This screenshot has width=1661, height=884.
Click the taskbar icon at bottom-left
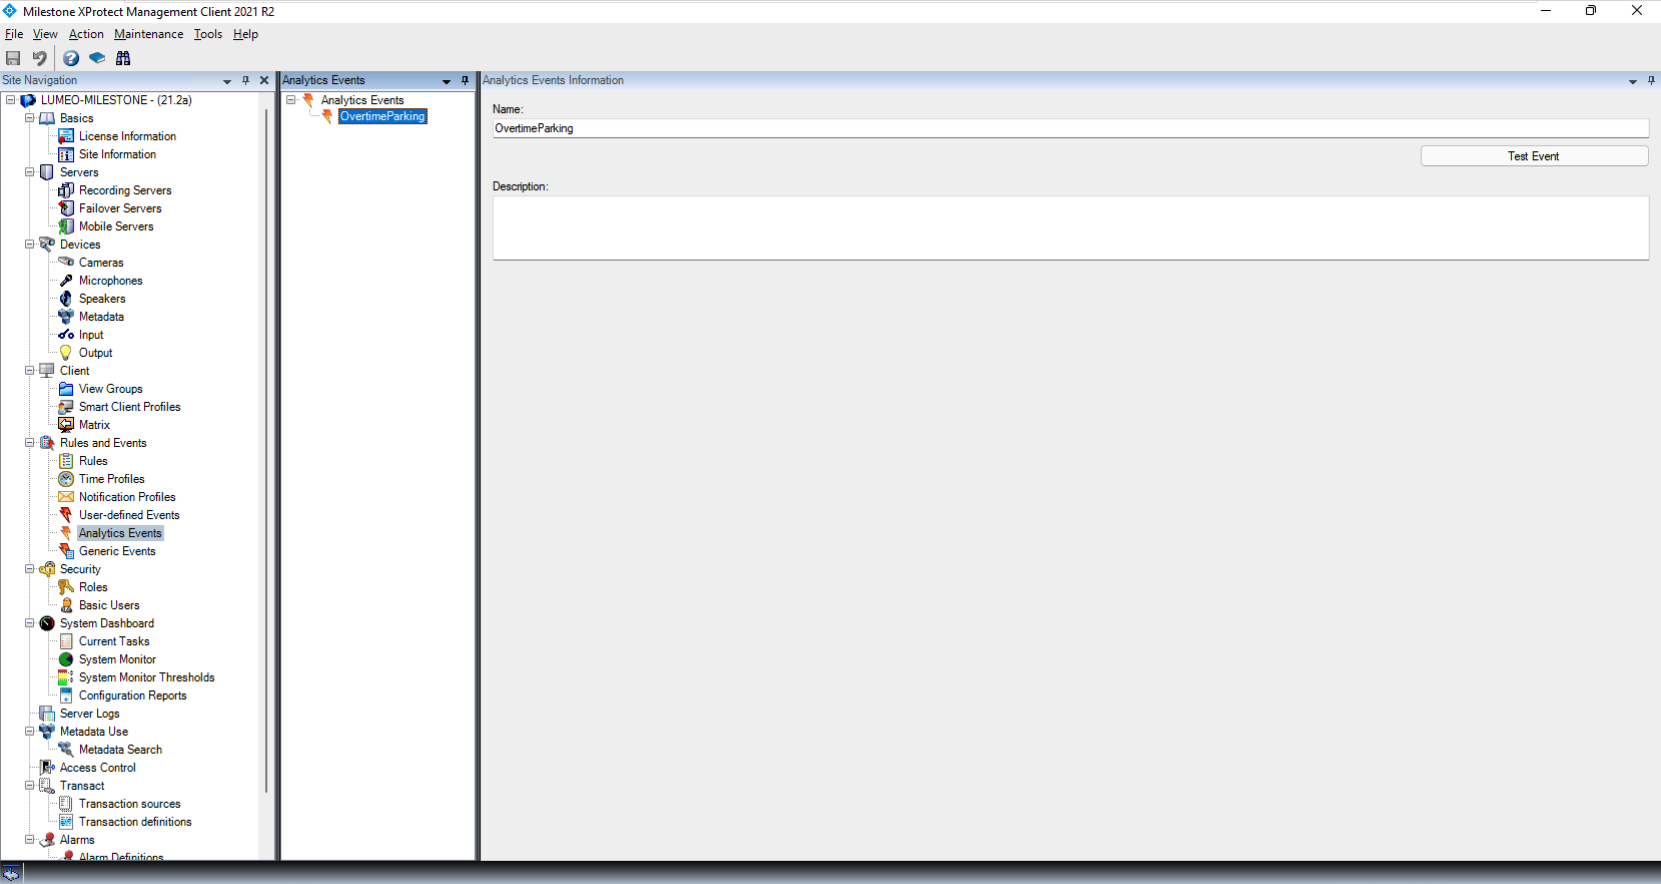[11, 873]
